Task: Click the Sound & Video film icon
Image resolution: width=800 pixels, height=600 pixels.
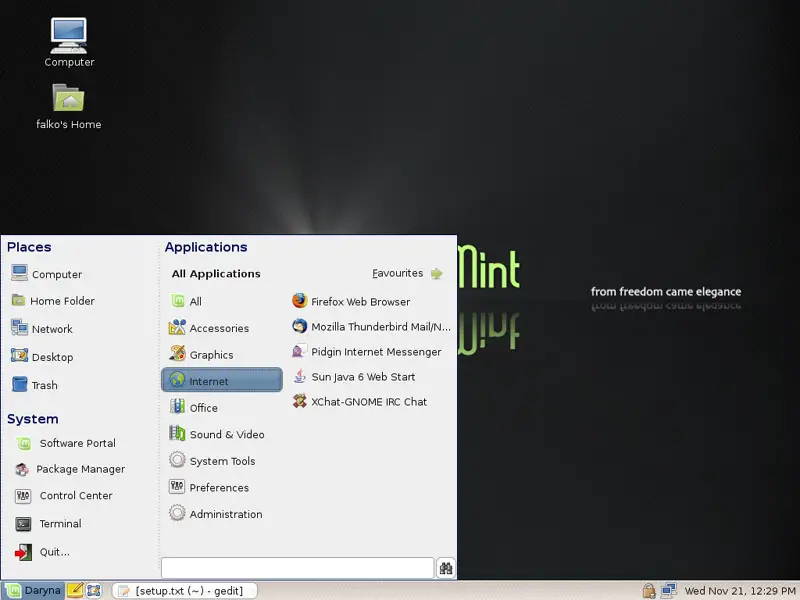Action: [x=177, y=433]
